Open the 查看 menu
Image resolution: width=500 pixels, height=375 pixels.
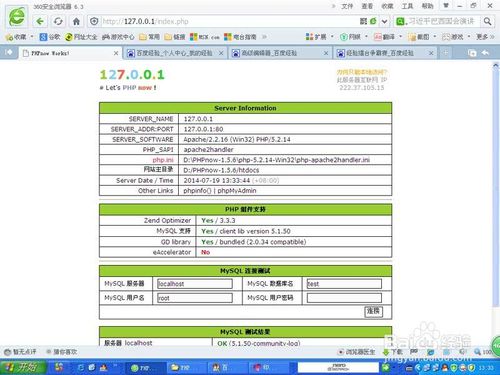click(x=367, y=6)
